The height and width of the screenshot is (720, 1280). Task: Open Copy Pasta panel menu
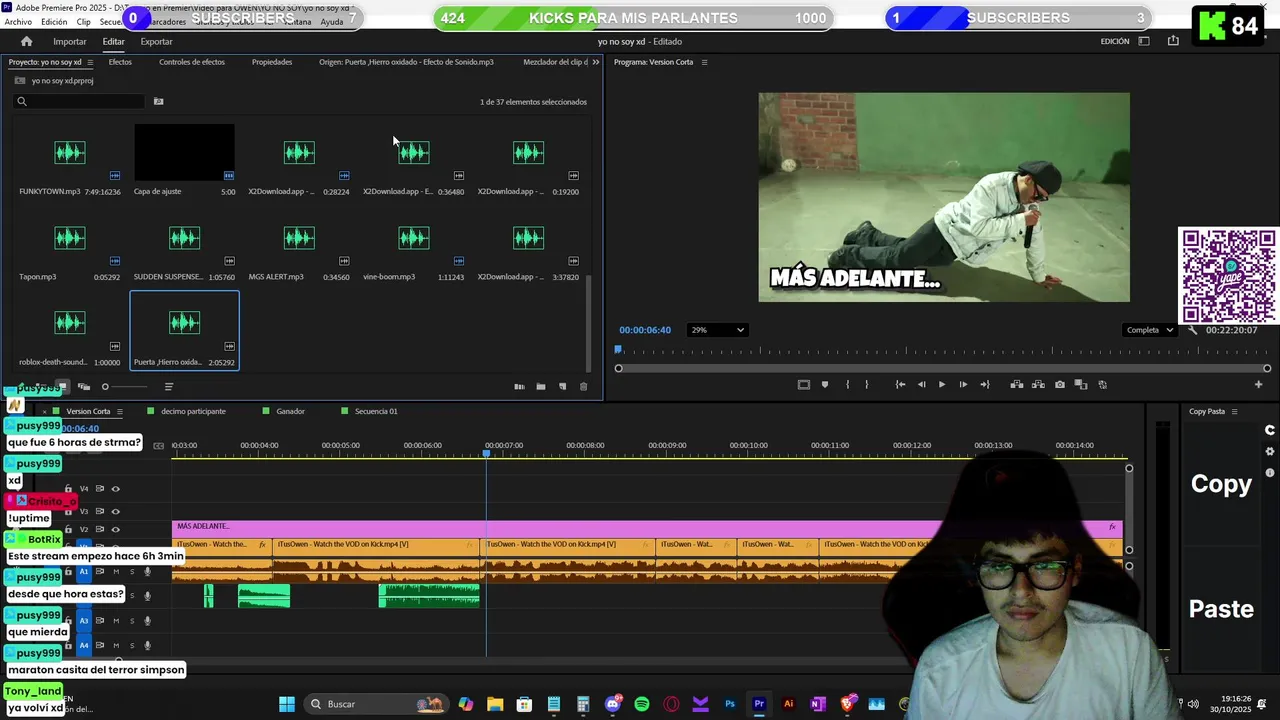coord(1234,411)
